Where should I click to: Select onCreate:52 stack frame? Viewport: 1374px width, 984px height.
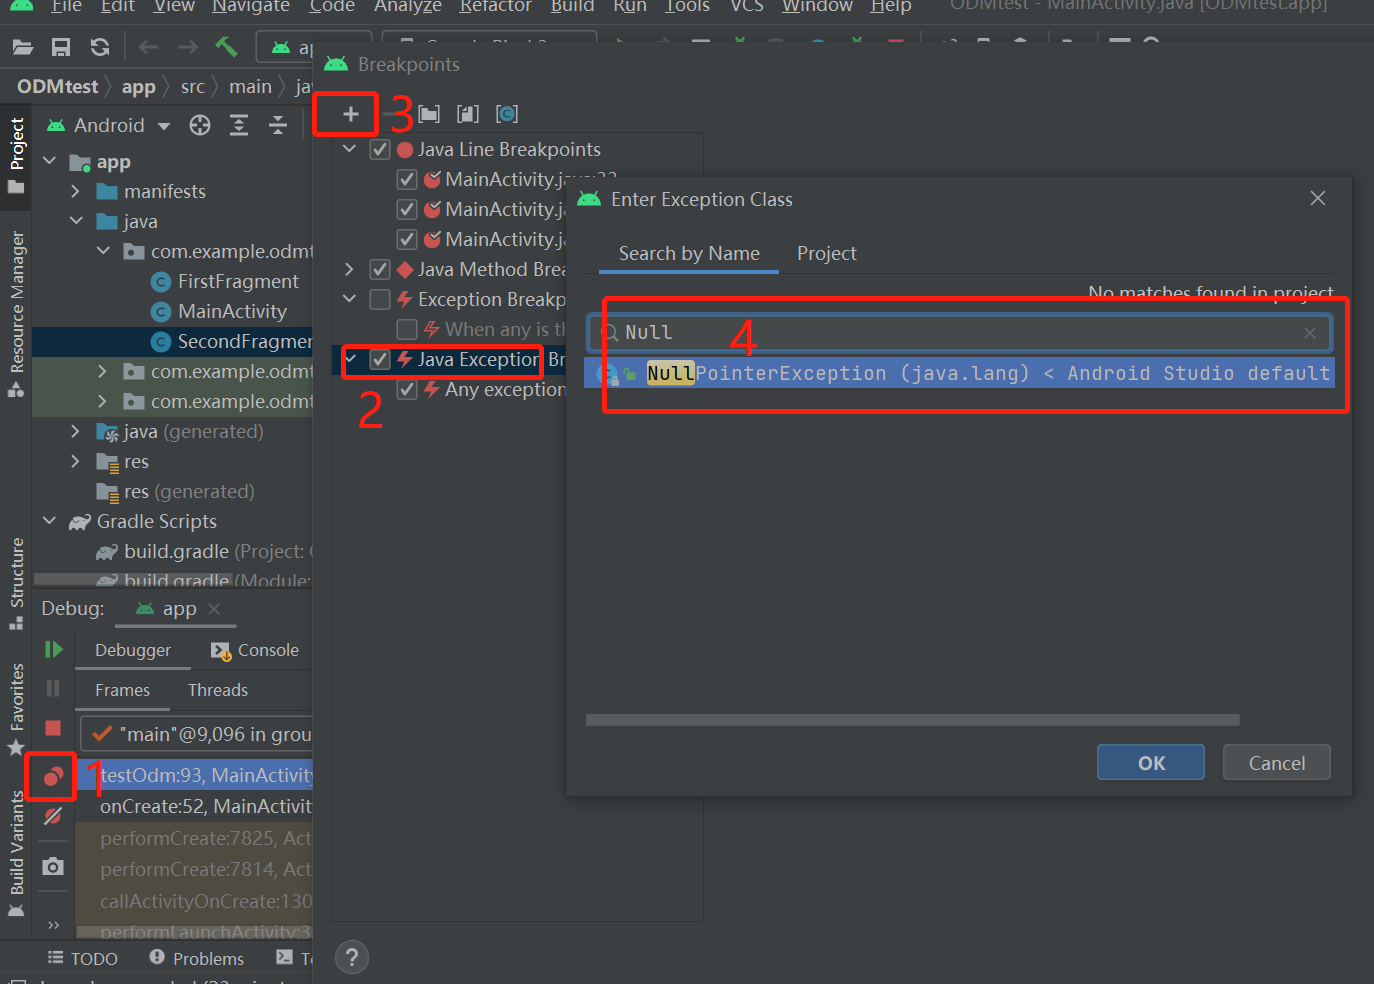[x=194, y=806]
